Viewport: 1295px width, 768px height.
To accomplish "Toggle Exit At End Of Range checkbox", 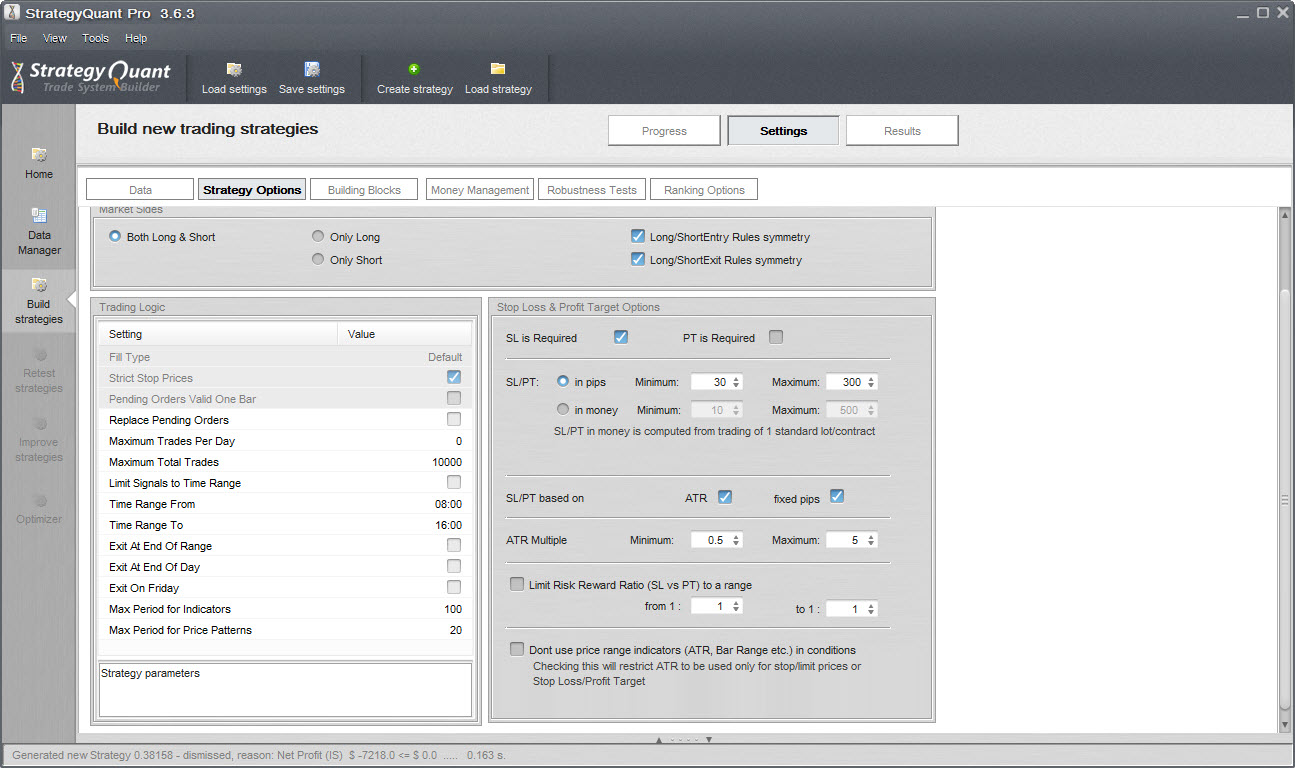I will coord(454,545).
